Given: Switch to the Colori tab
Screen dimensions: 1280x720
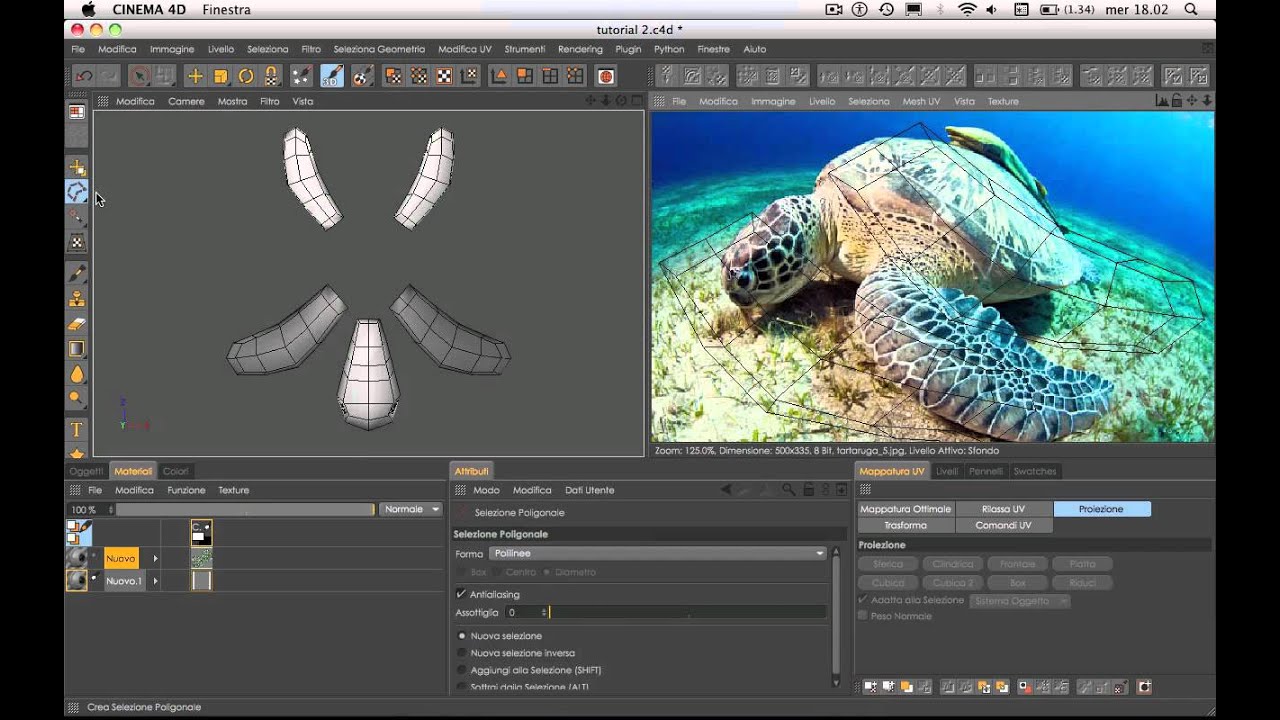Looking at the screenshot, I should point(175,471).
